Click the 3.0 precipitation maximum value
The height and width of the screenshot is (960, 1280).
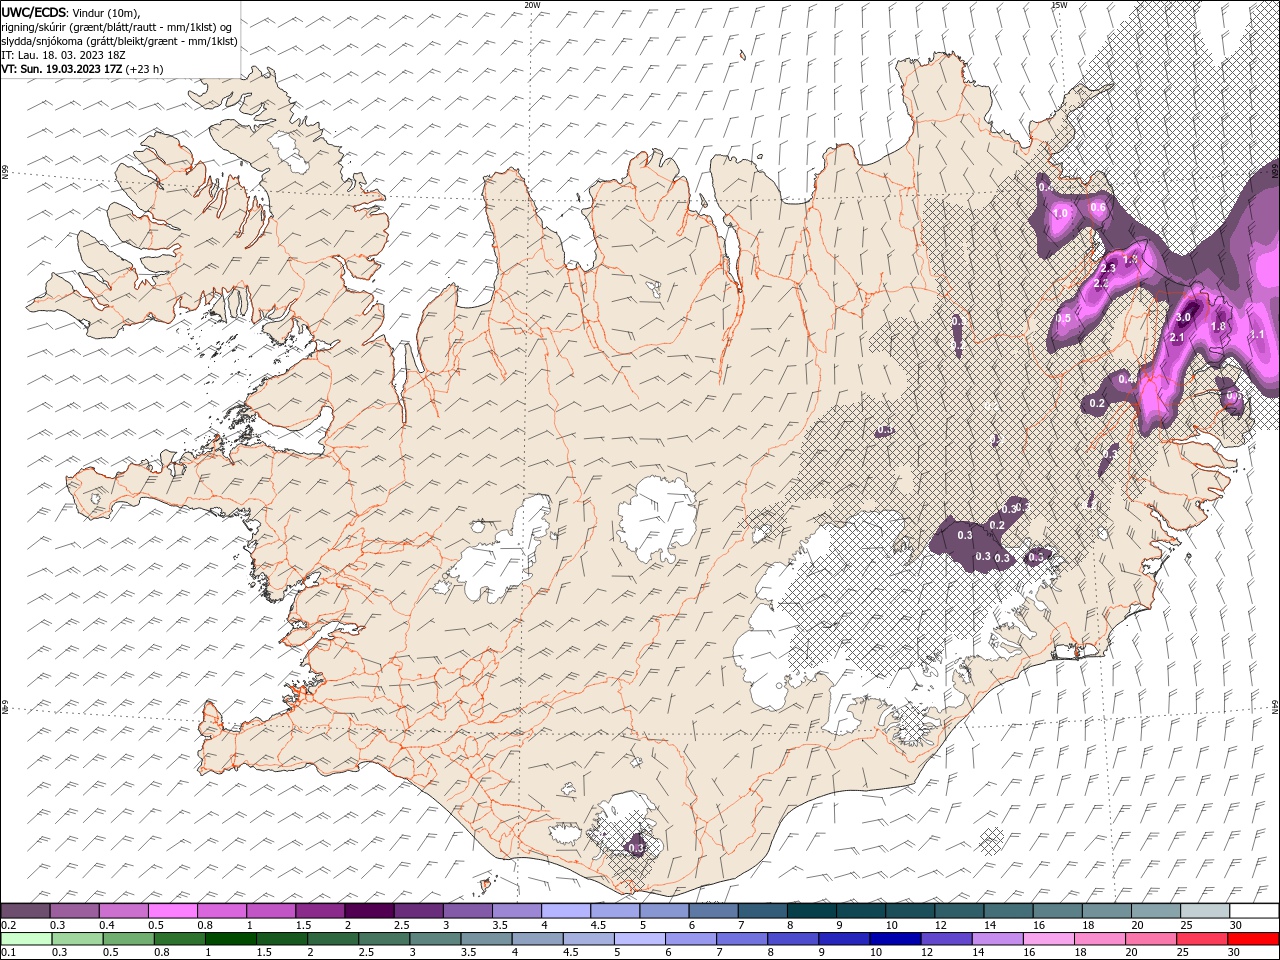coord(1183,317)
